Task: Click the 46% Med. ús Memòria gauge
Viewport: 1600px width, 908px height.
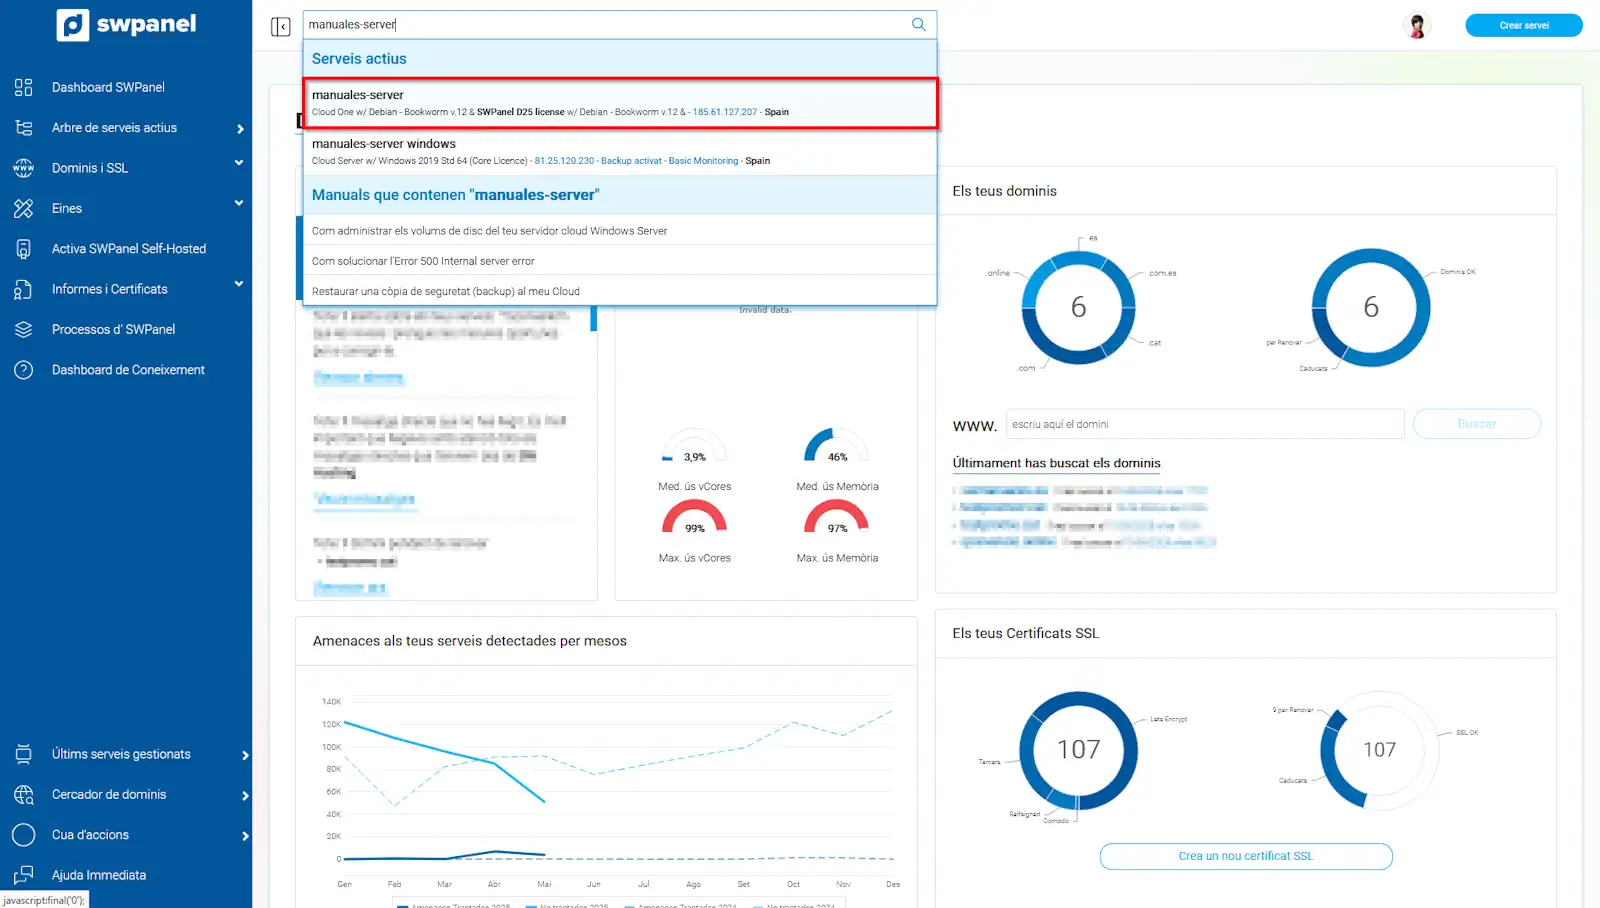Action: (x=836, y=446)
